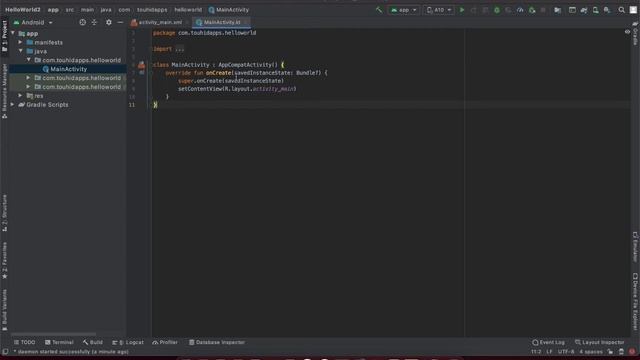Image resolution: width=640 pixels, height=360 pixels.
Task: Click the MainActivity breadcrumb at top
Action: [229, 10]
